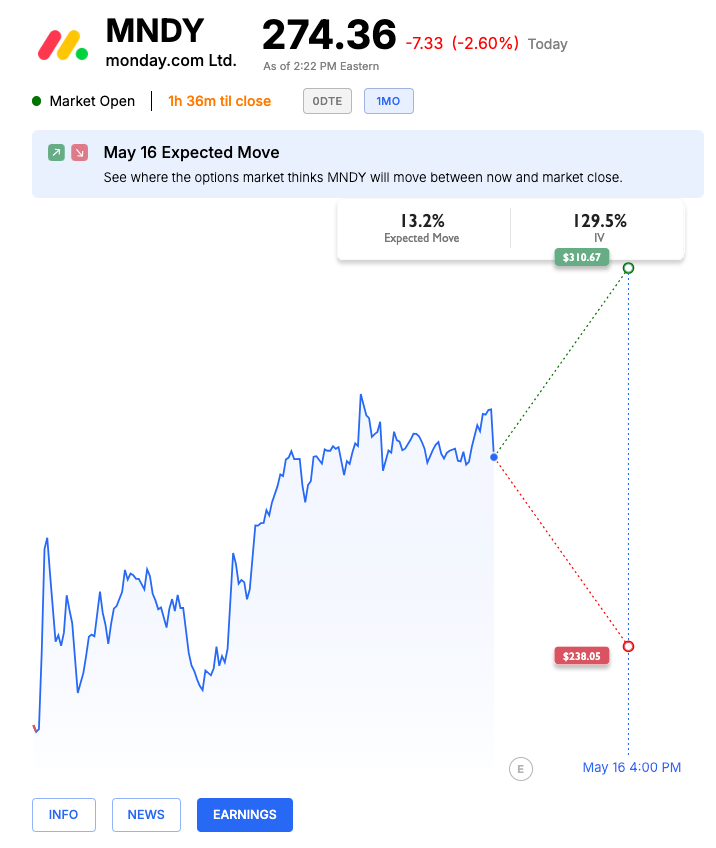Screen dimensions: 716x848
Task: Click the $238.05 lower price label
Action: (581, 656)
